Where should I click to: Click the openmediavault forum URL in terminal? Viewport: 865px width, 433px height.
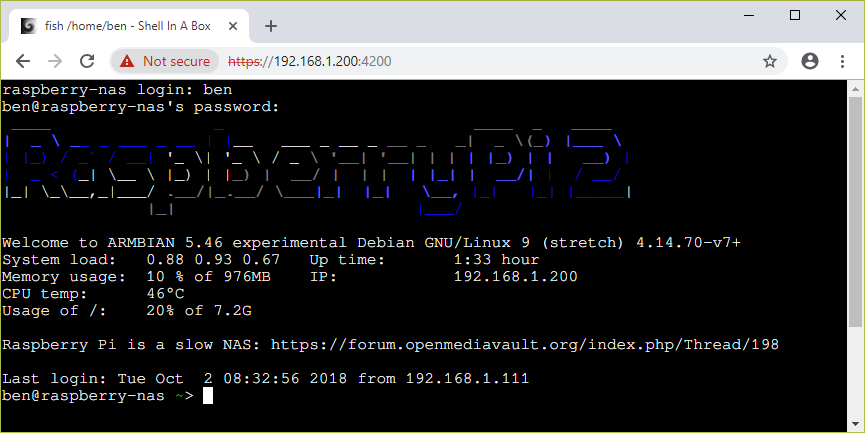tap(524, 345)
